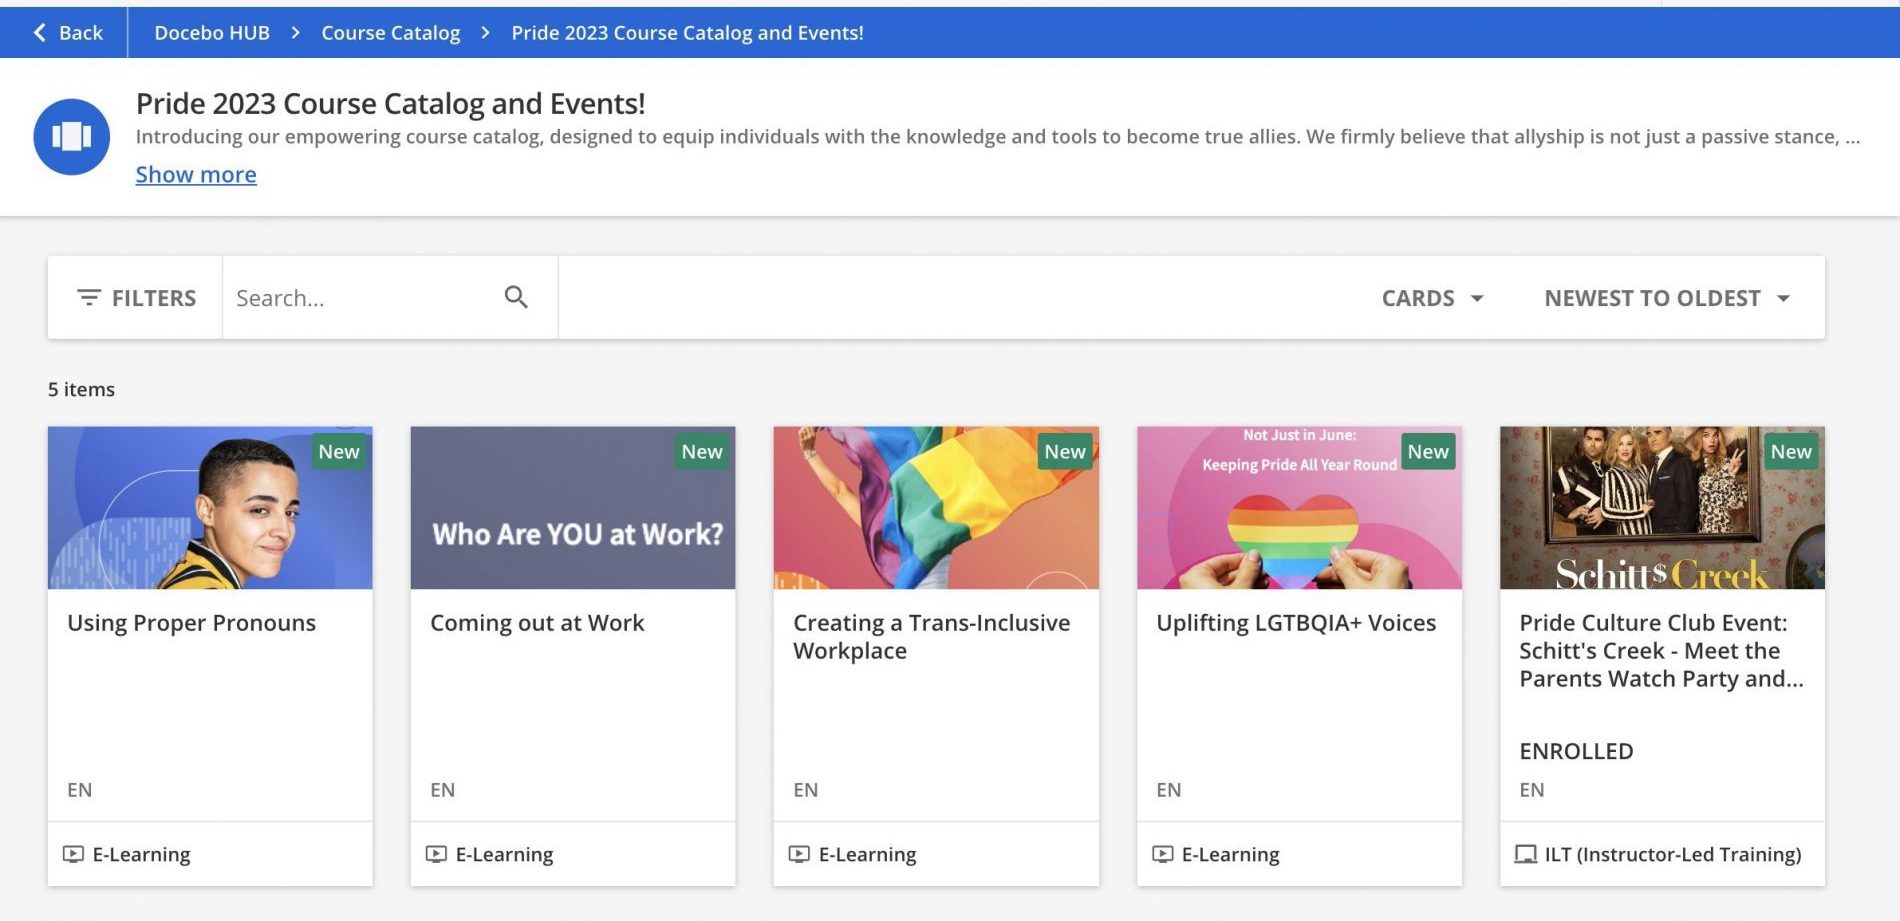
Task: Click the arrow beside NEWEST TO OLDEST
Action: [1783, 299]
